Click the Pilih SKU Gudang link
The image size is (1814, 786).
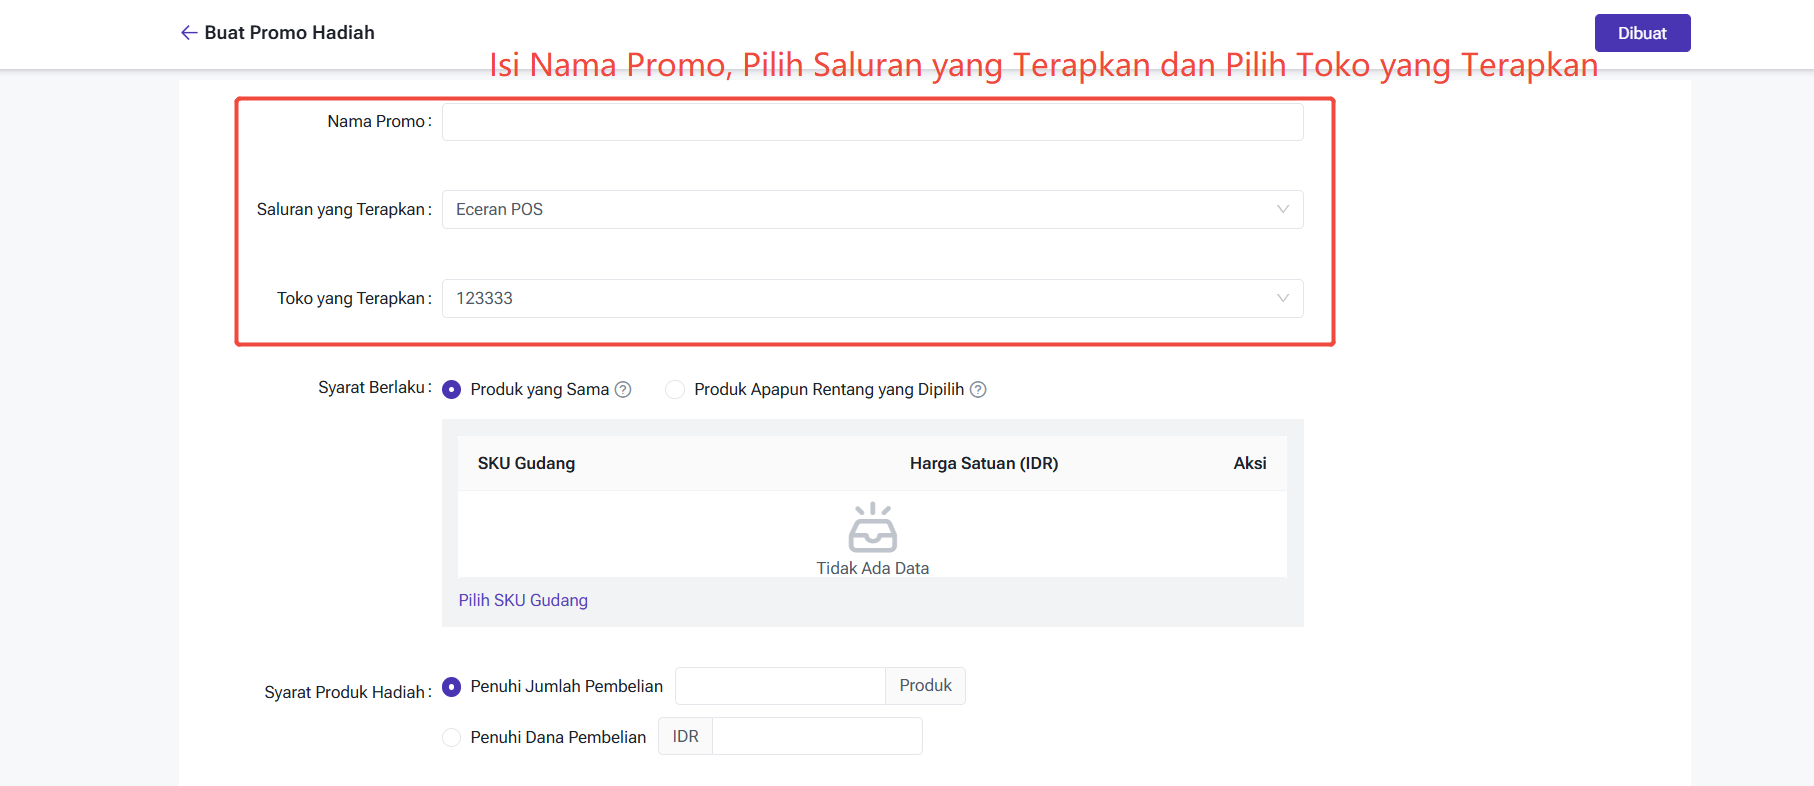(523, 600)
